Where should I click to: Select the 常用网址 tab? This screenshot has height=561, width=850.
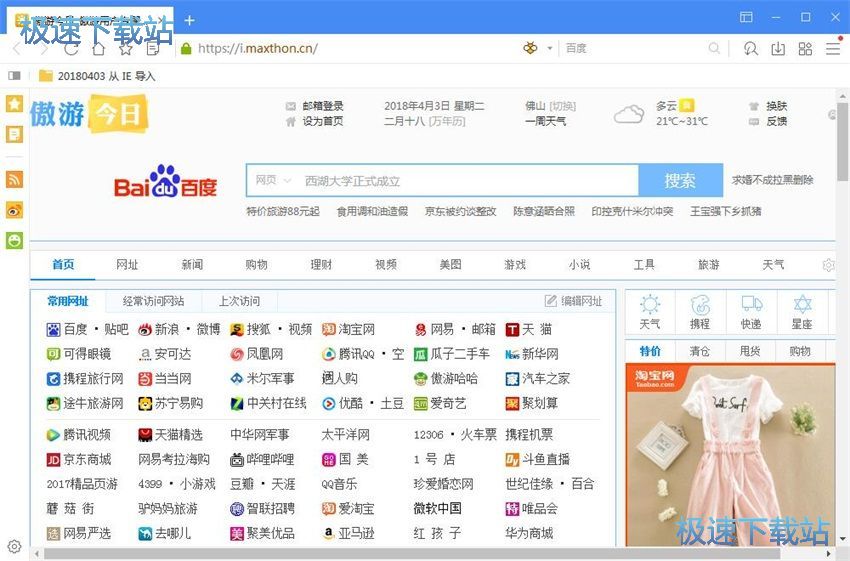(68, 301)
